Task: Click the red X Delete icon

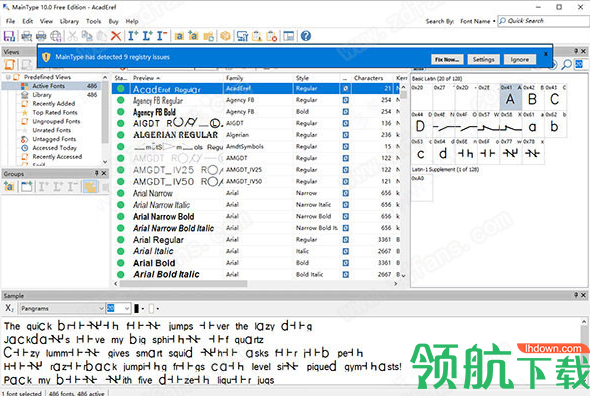Action: point(116,36)
